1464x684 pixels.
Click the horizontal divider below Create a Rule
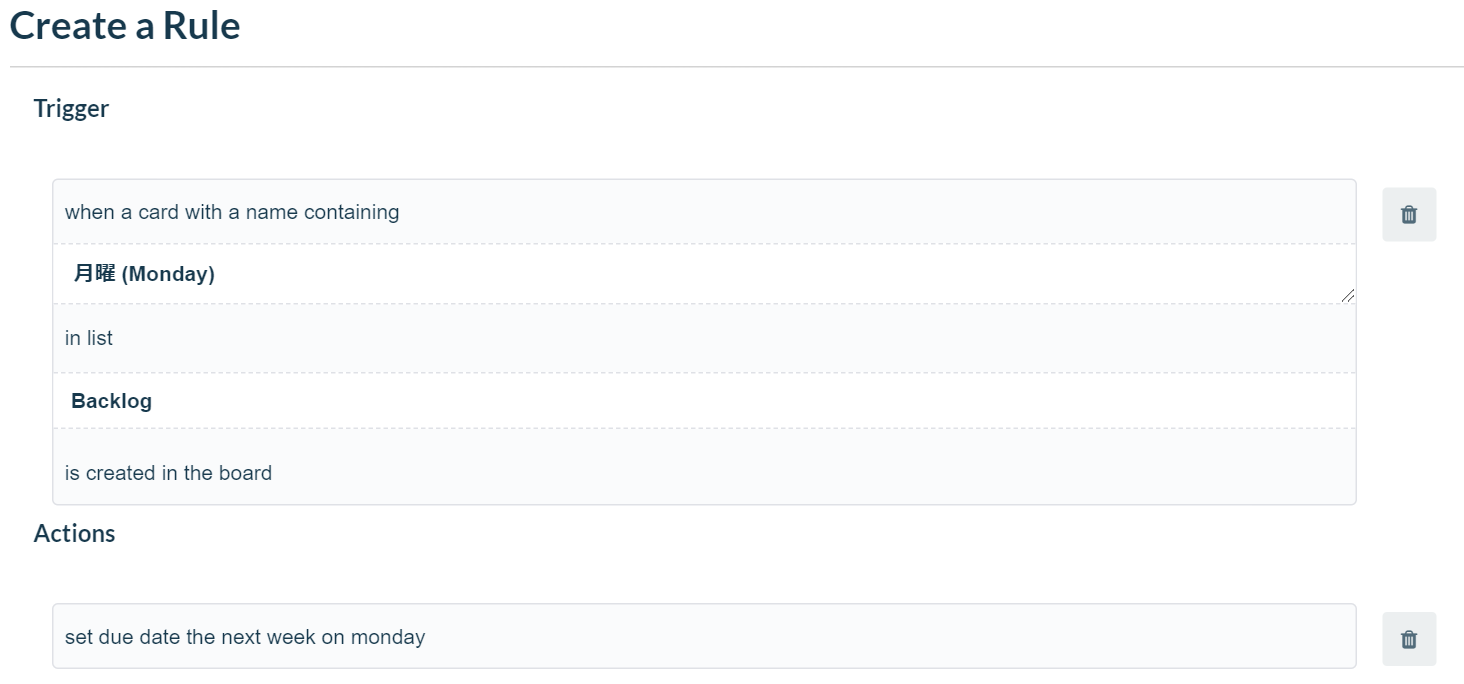737,67
